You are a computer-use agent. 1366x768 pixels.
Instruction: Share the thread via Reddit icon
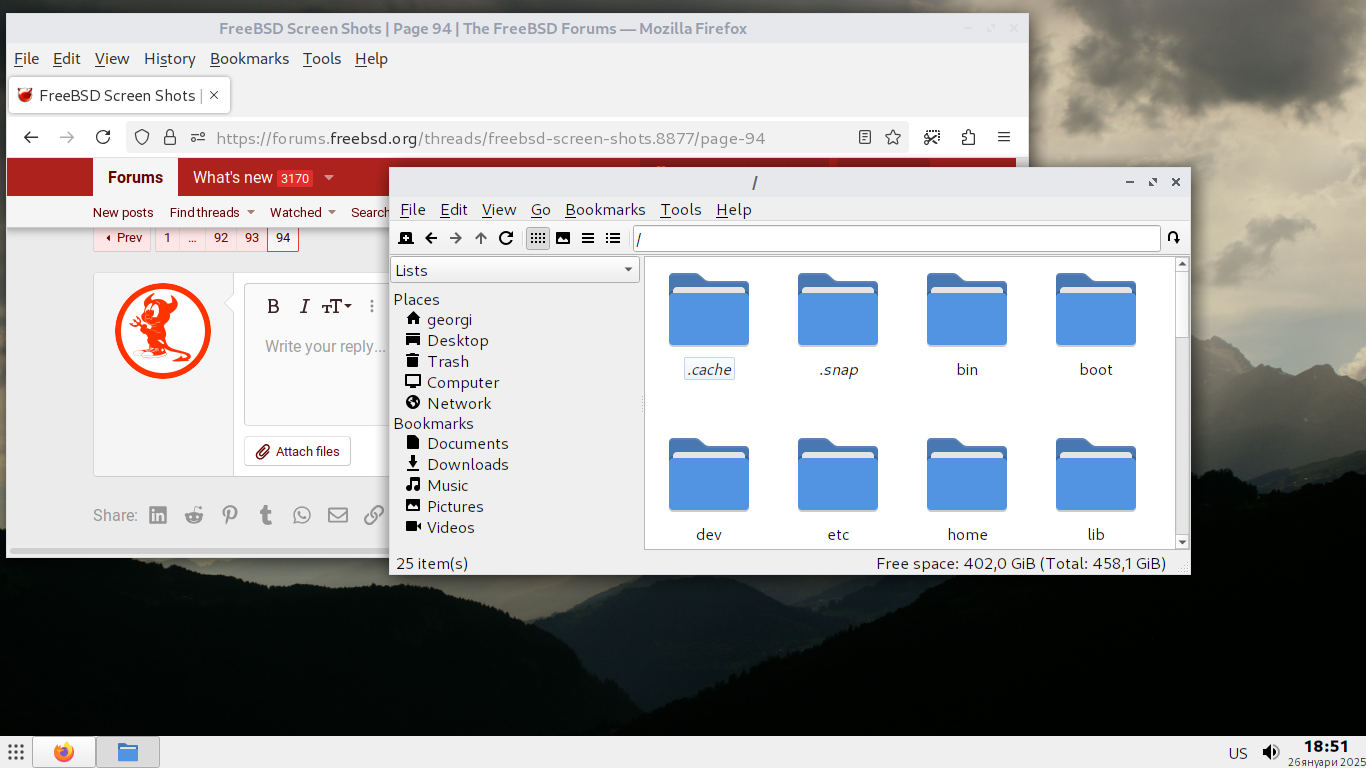click(x=194, y=515)
